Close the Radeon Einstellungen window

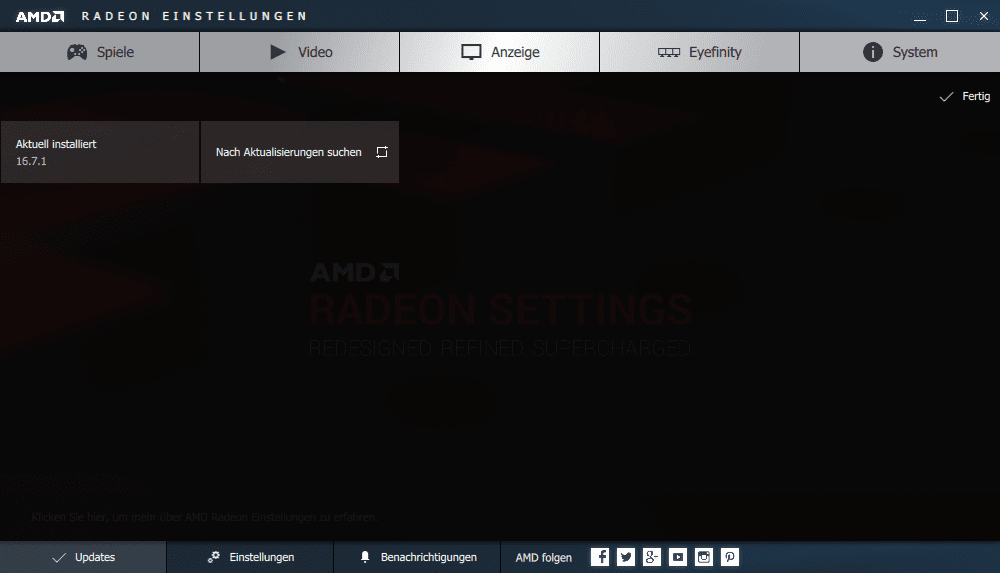[983, 17]
